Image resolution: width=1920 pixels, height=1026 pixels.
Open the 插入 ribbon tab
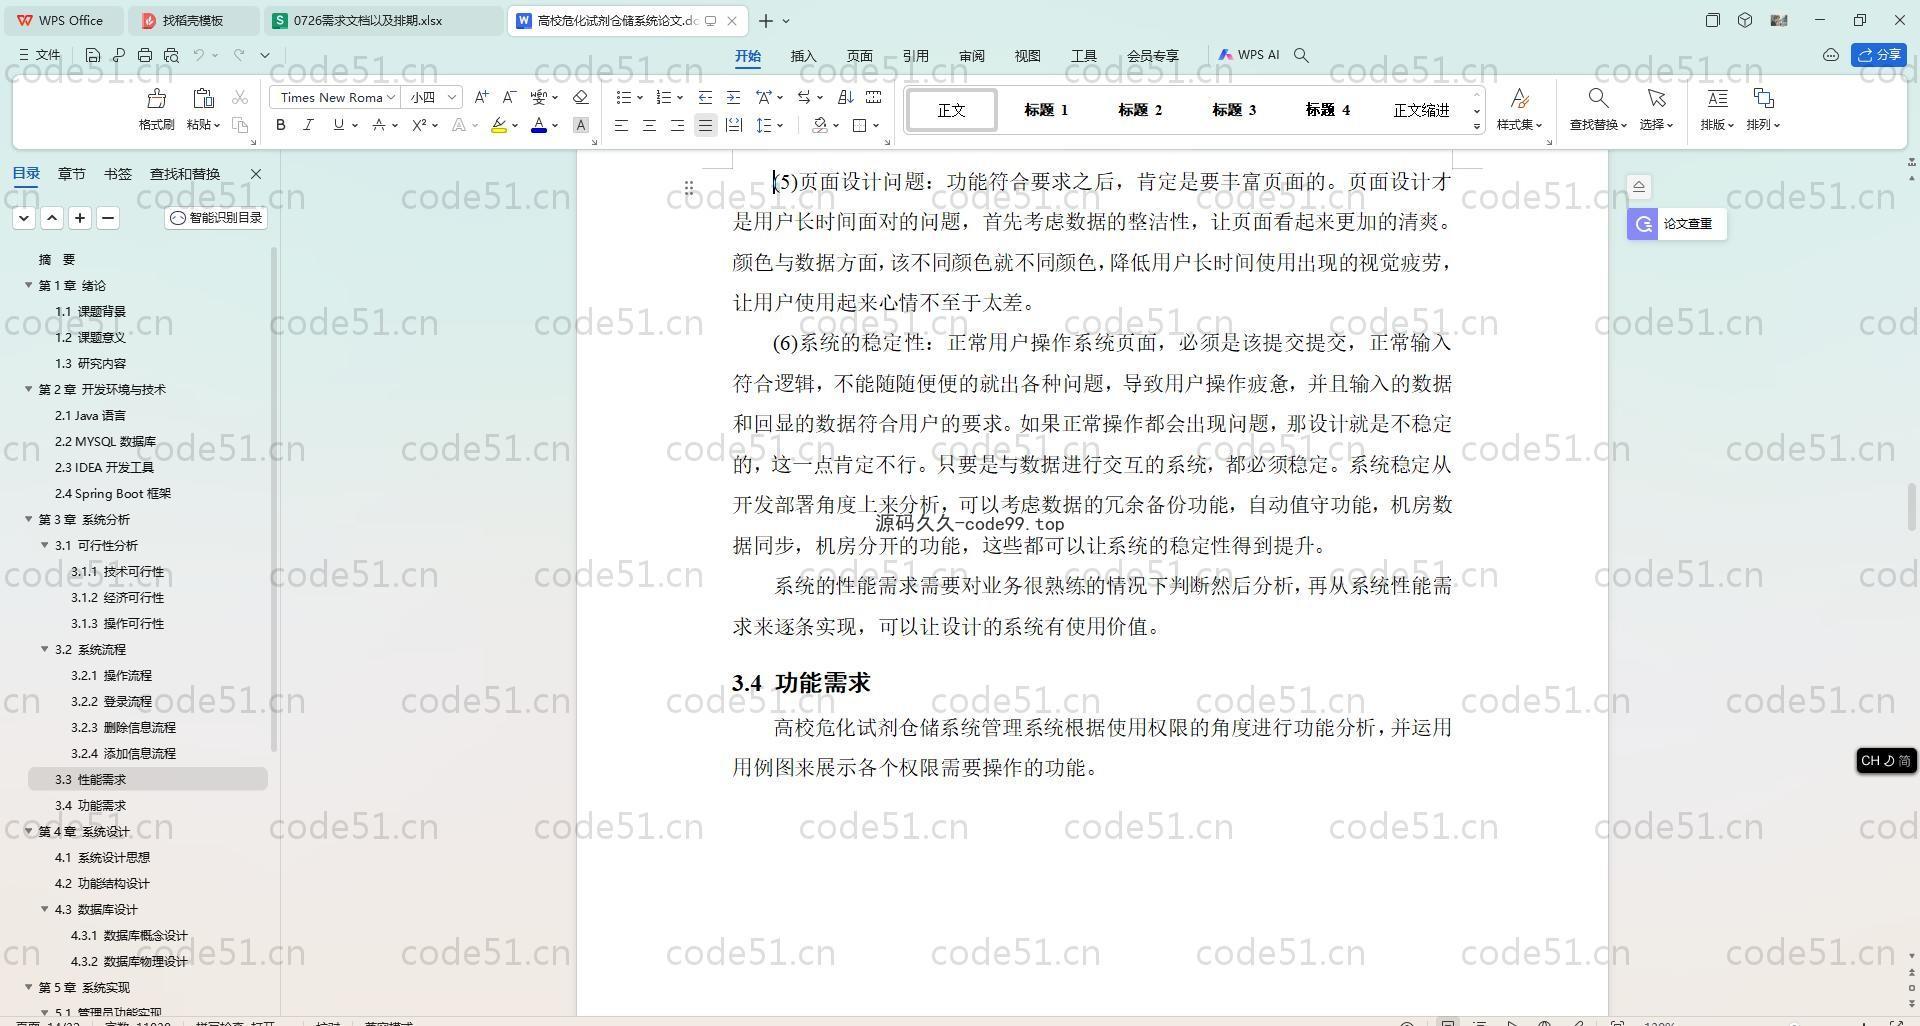coord(803,56)
